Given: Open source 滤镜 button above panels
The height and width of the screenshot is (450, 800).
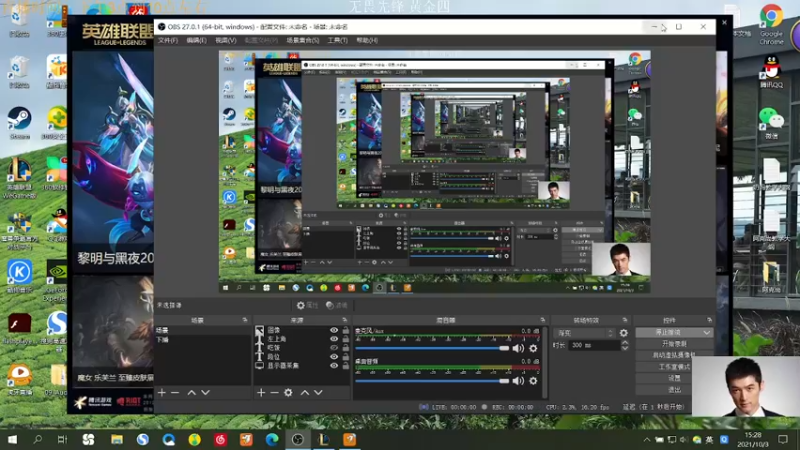Looking at the screenshot, I should 337,305.
